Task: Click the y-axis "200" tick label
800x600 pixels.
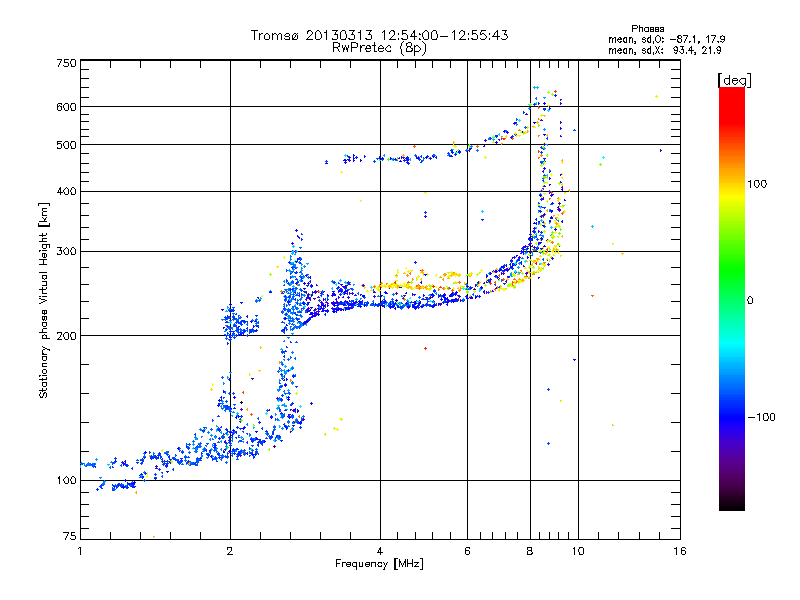Action: tap(66, 336)
